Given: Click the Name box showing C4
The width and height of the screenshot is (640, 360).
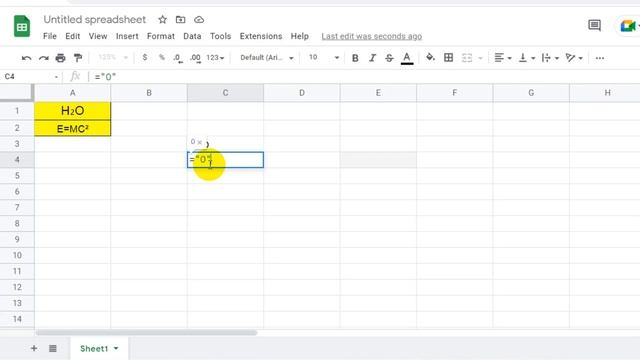Looking at the screenshot, I should click(x=31, y=76).
